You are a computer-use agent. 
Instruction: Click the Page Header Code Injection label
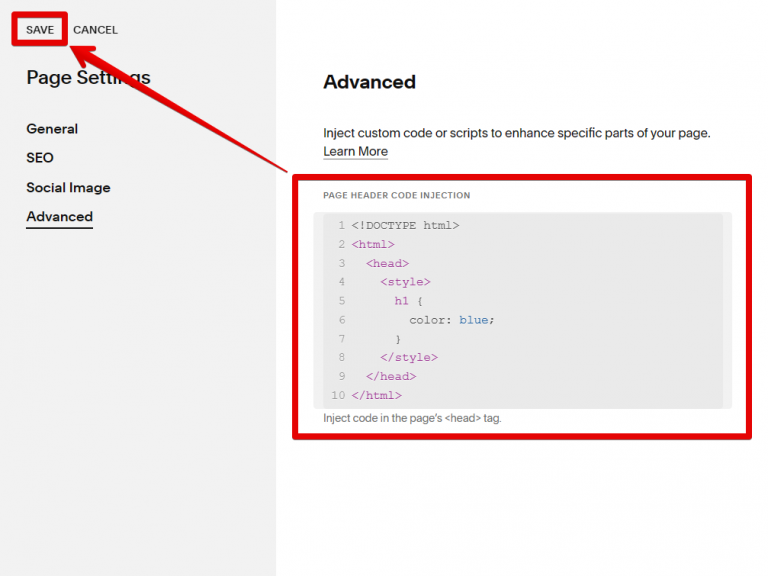click(396, 196)
